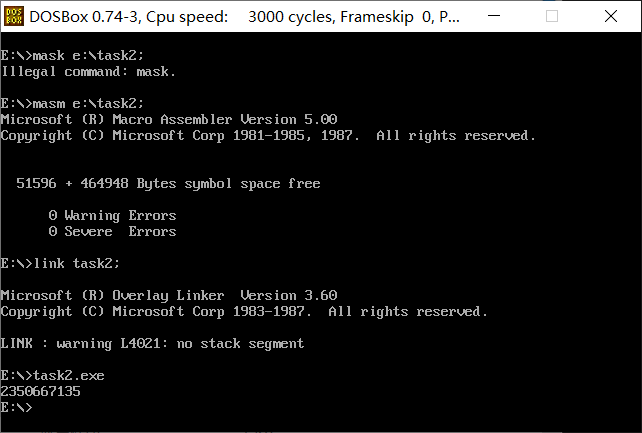The width and height of the screenshot is (642, 433).
Task: Click the DOSBox title bar text
Action: (244, 17)
